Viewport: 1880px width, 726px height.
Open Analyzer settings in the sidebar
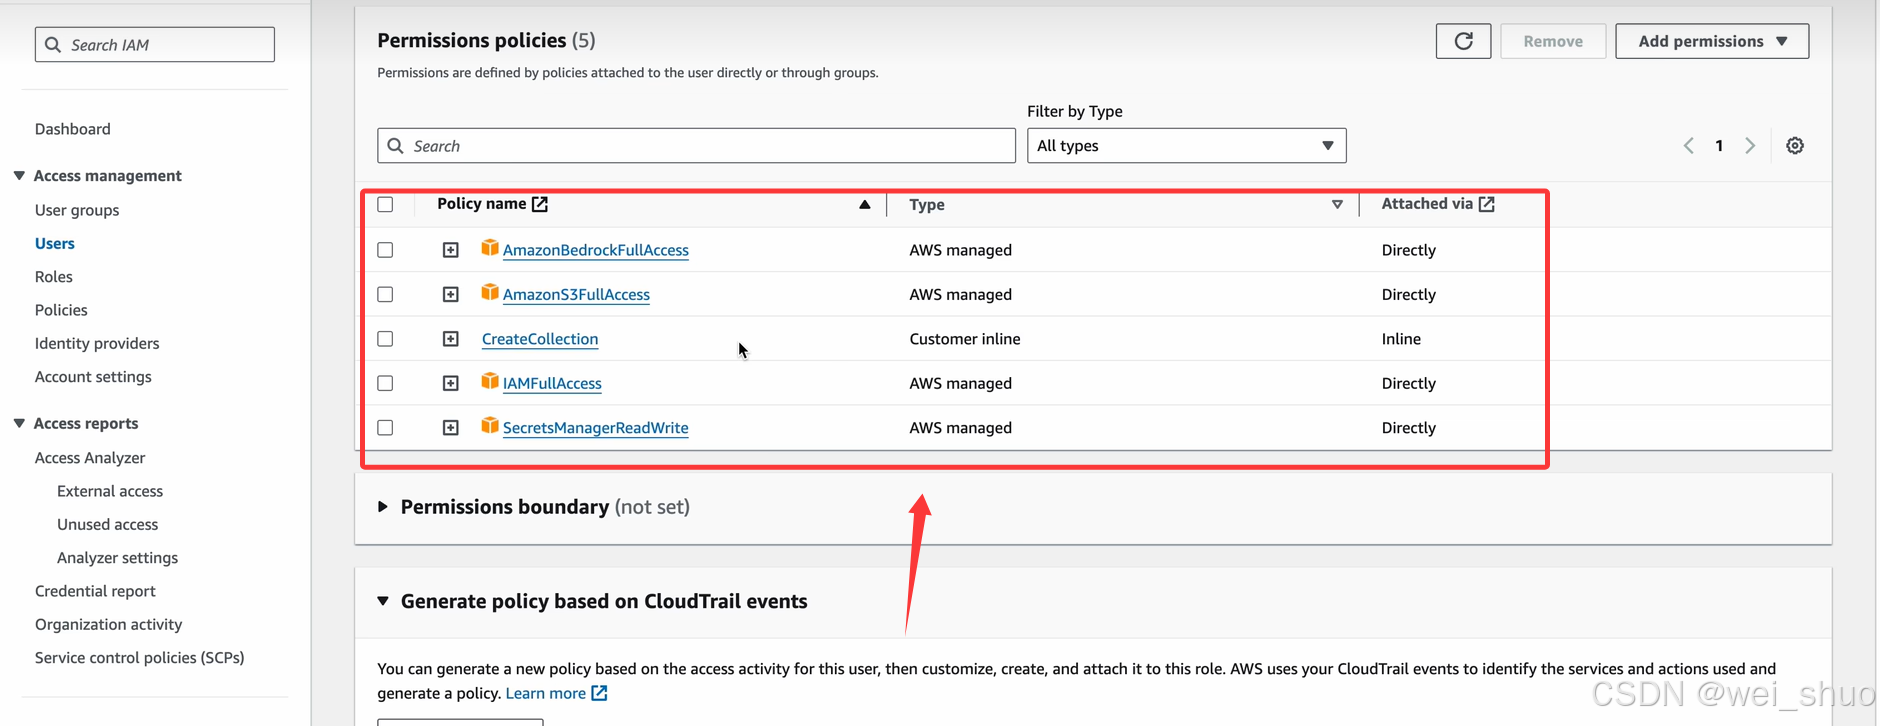(117, 558)
